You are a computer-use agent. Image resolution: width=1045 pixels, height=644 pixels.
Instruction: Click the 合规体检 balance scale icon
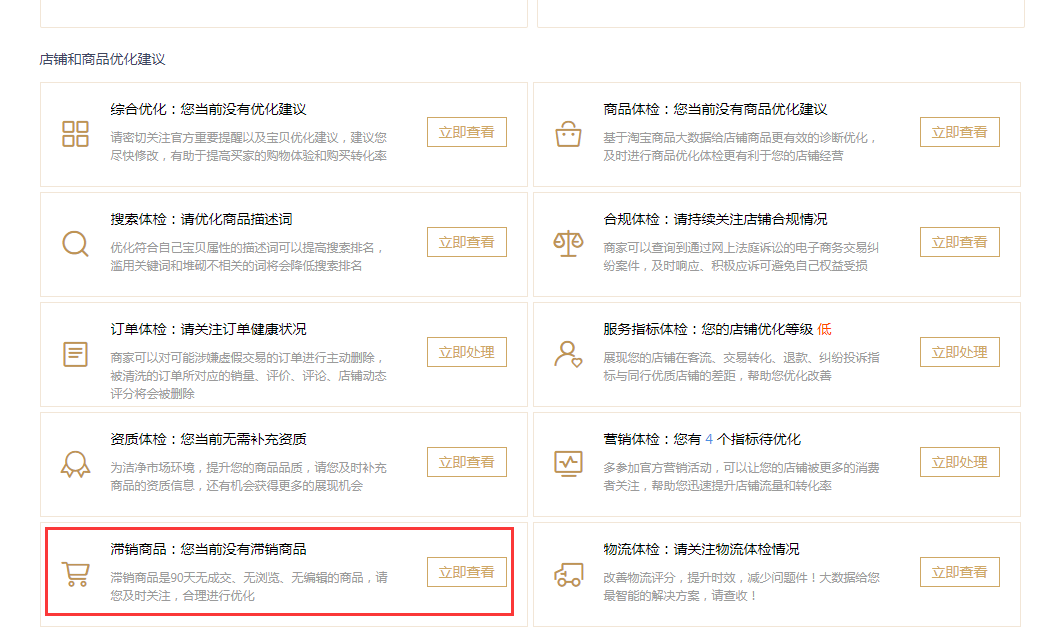[568, 244]
